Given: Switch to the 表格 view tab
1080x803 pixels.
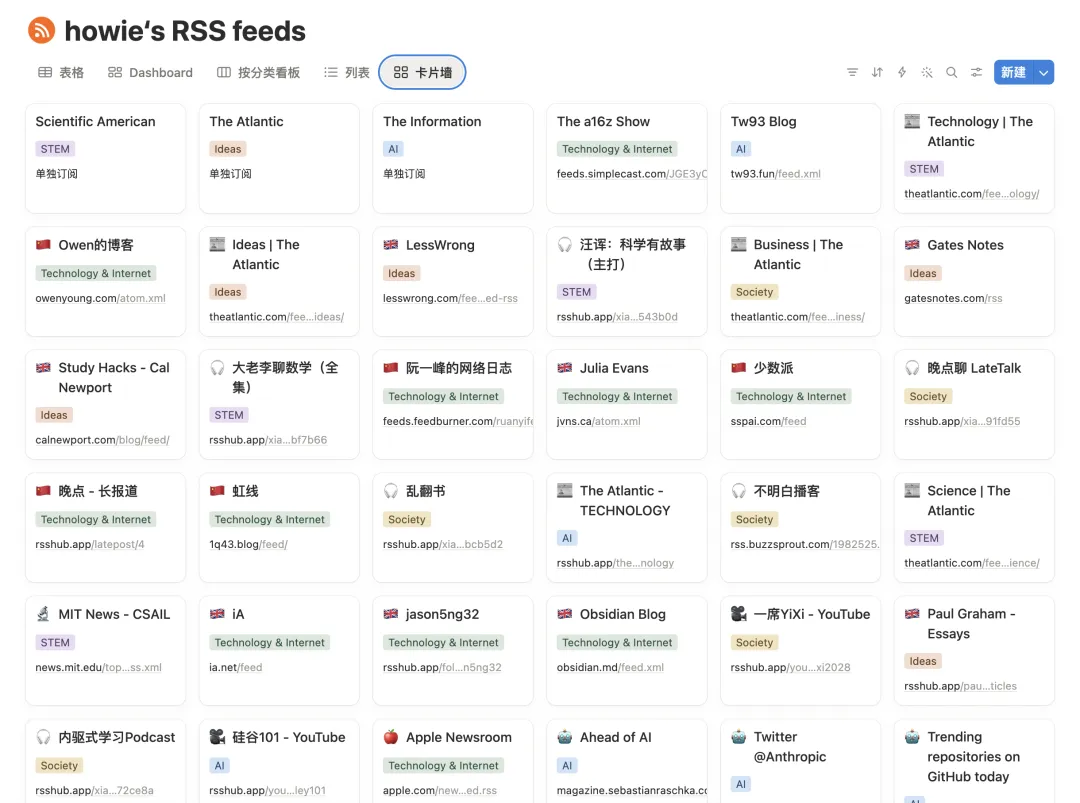Looking at the screenshot, I should click(x=61, y=72).
